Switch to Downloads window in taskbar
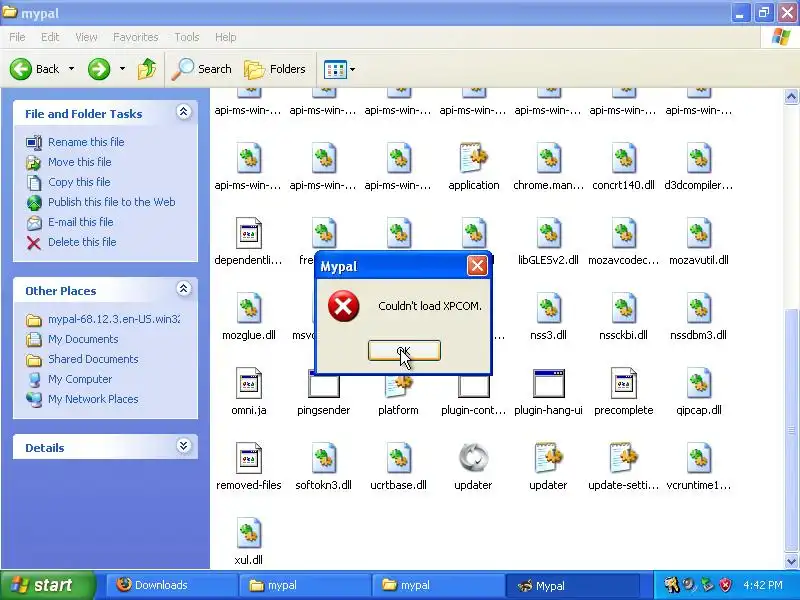The image size is (800, 600). tap(171, 585)
